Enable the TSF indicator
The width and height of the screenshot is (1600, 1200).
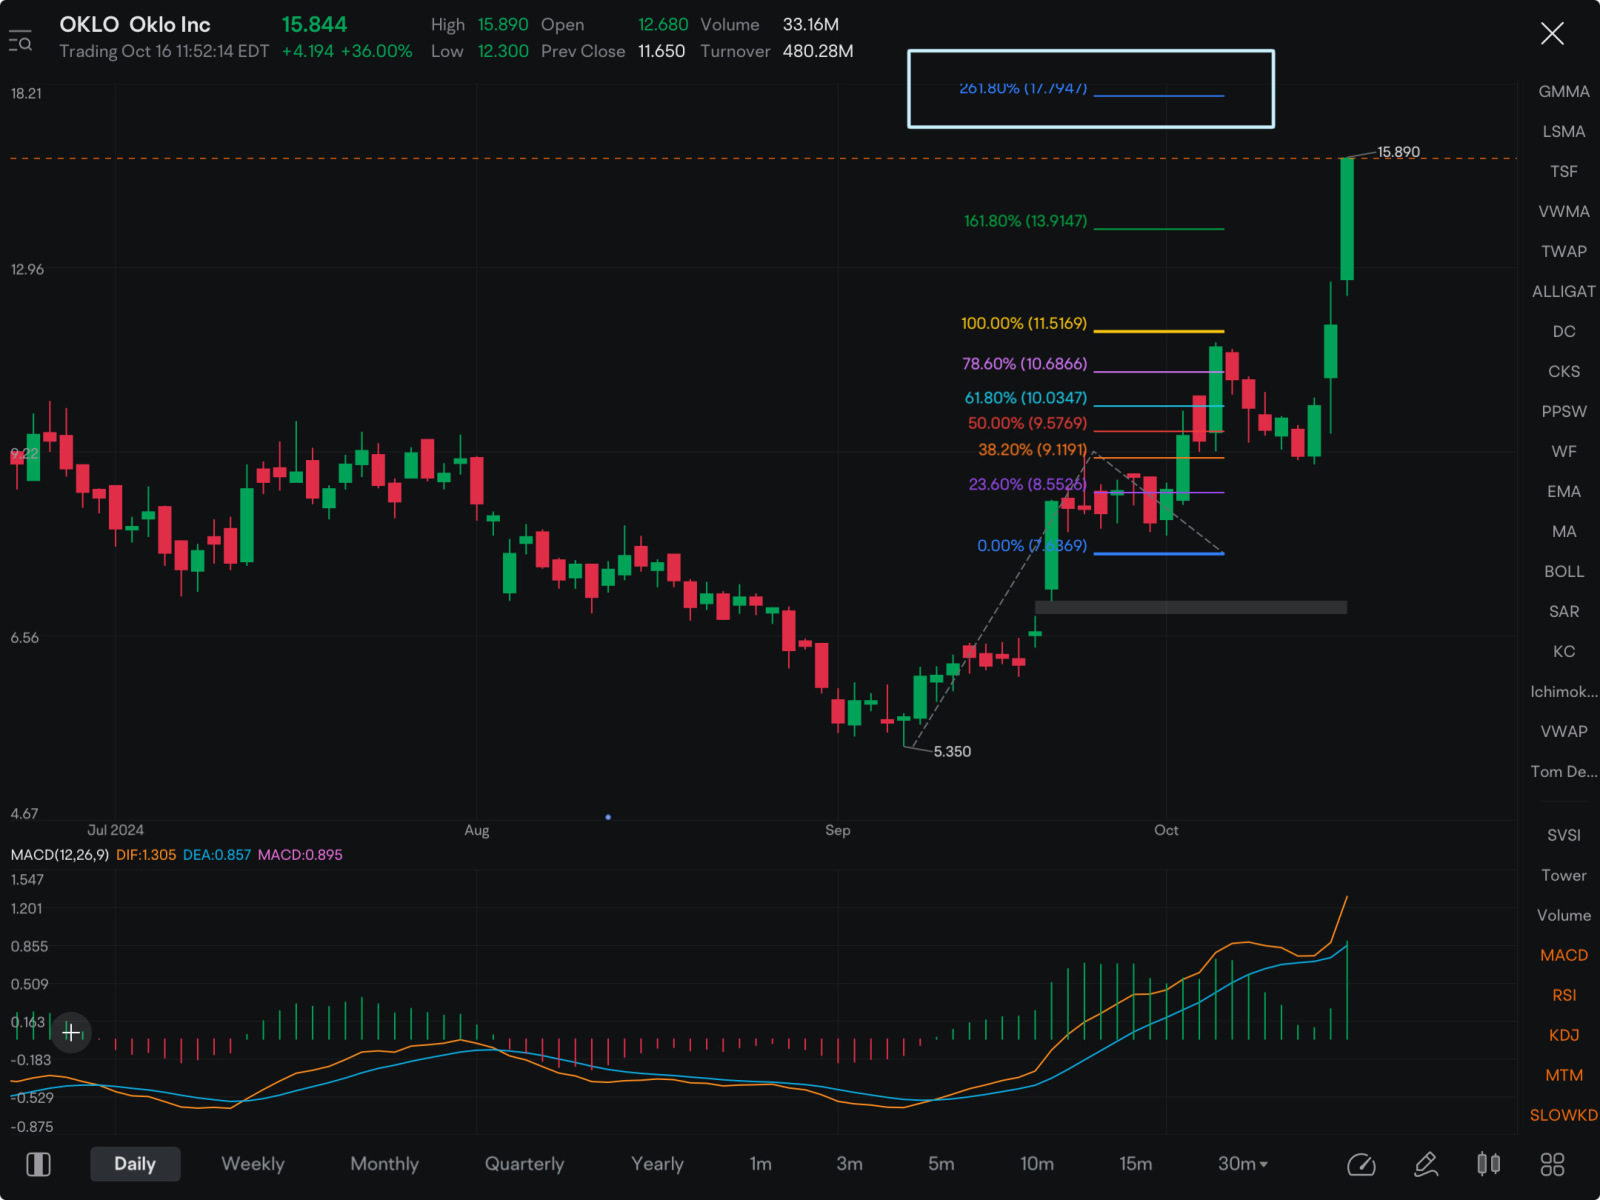(1564, 171)
